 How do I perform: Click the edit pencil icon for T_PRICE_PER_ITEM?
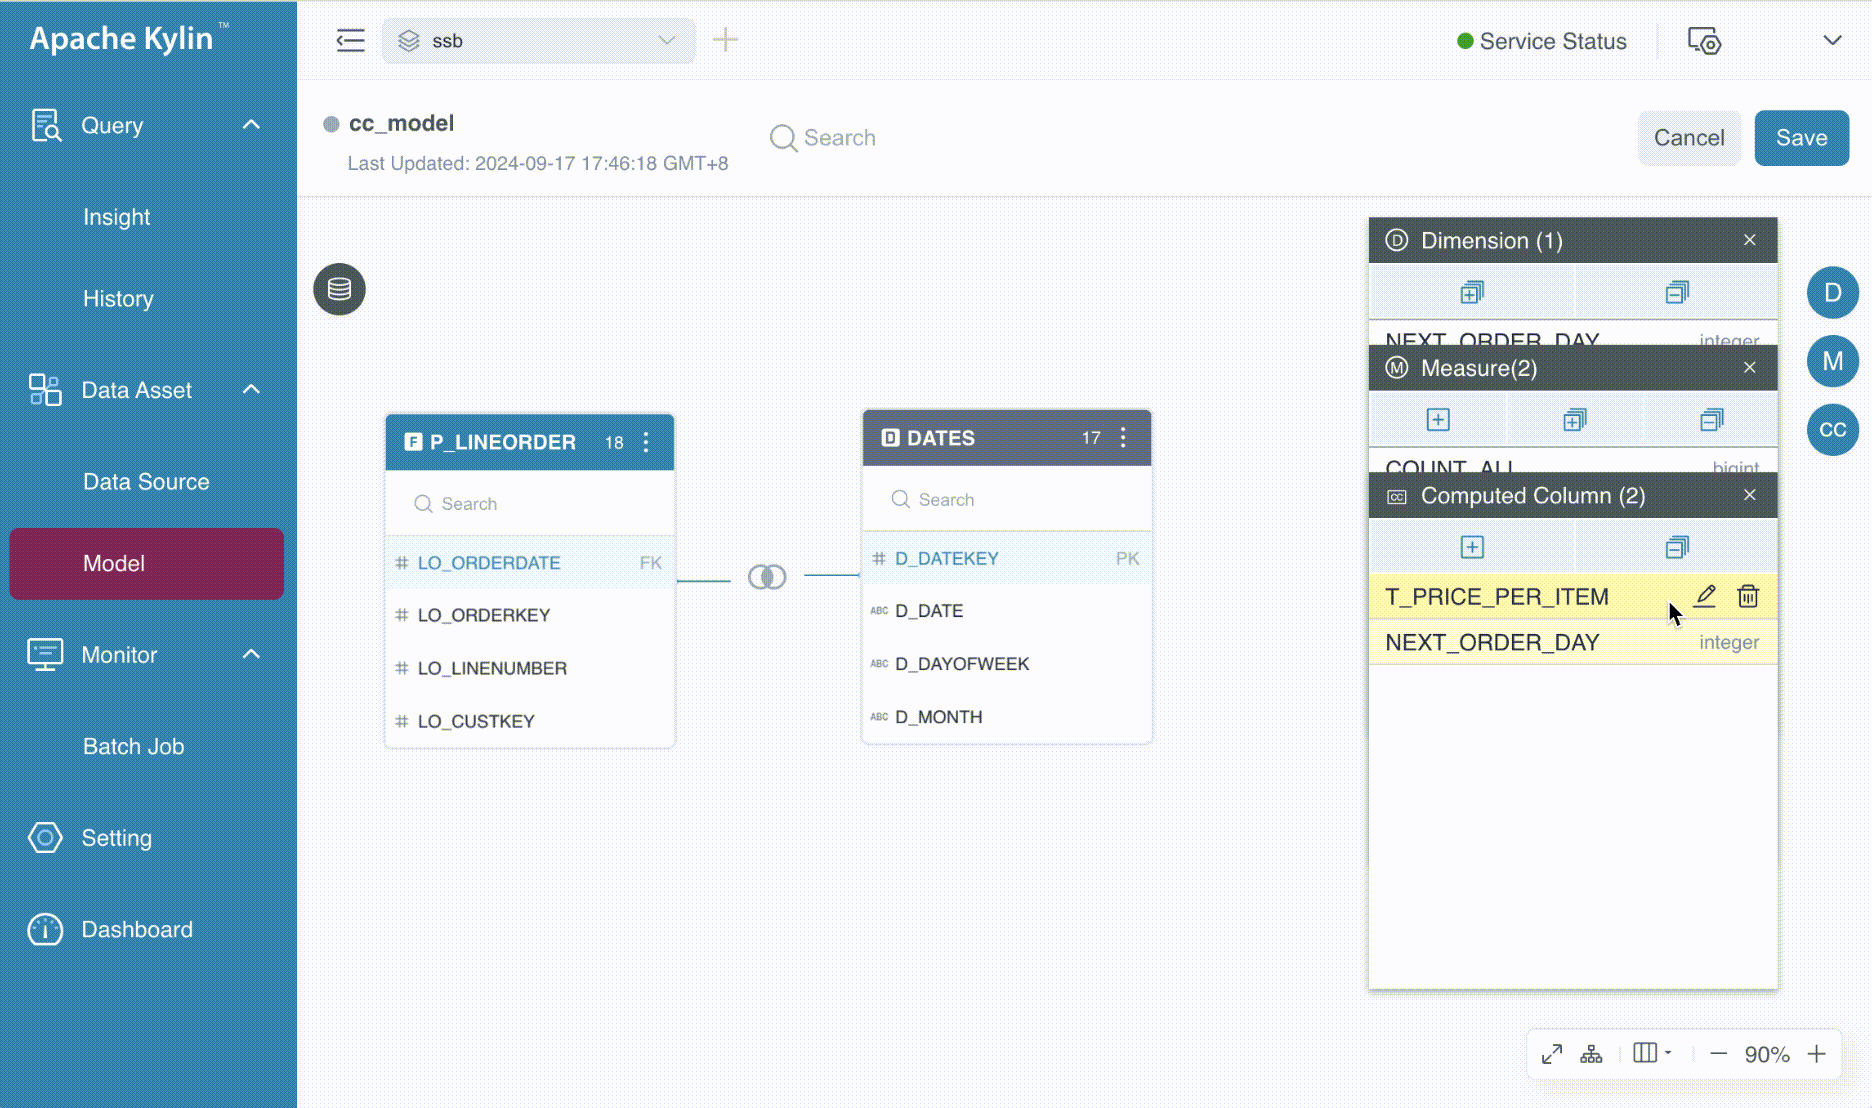pyautogui.click(x=1705, y=596)
